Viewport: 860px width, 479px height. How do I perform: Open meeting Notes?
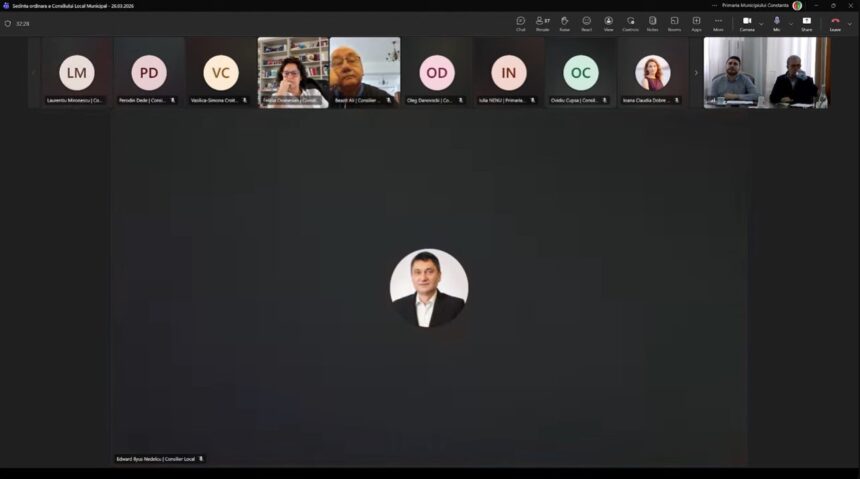coord(652,23)
